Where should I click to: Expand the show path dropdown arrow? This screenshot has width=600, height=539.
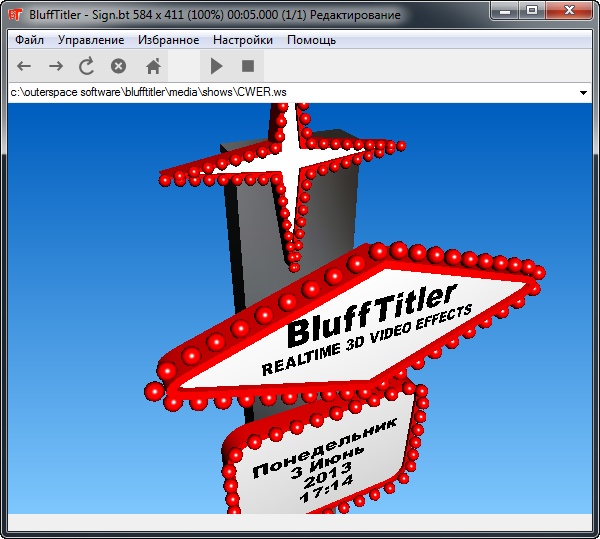pyautogui.click(x=583, y=93)
